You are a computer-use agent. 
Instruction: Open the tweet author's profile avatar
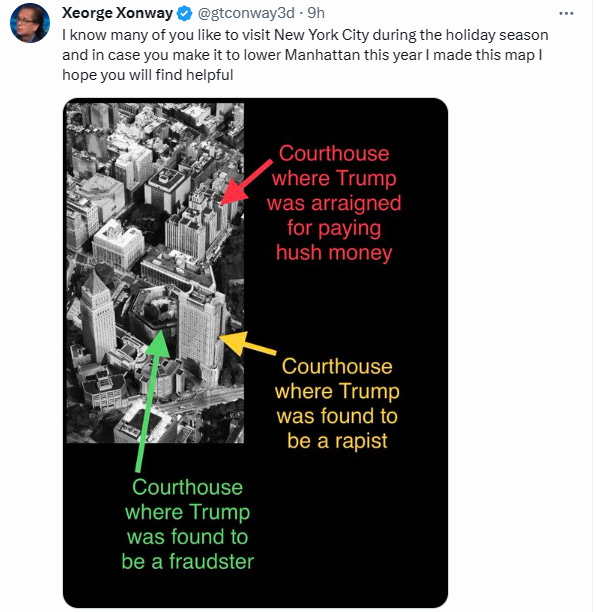(x=30, y=23)
